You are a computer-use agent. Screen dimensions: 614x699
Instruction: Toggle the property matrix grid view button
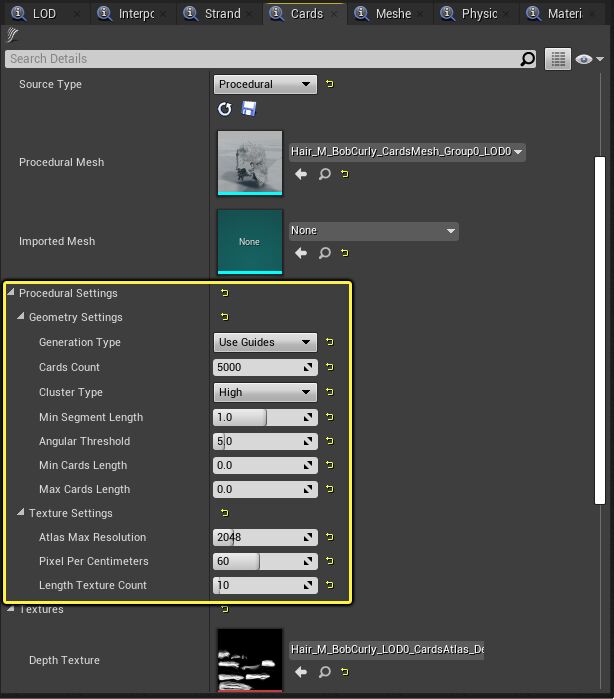coord(558,59)
